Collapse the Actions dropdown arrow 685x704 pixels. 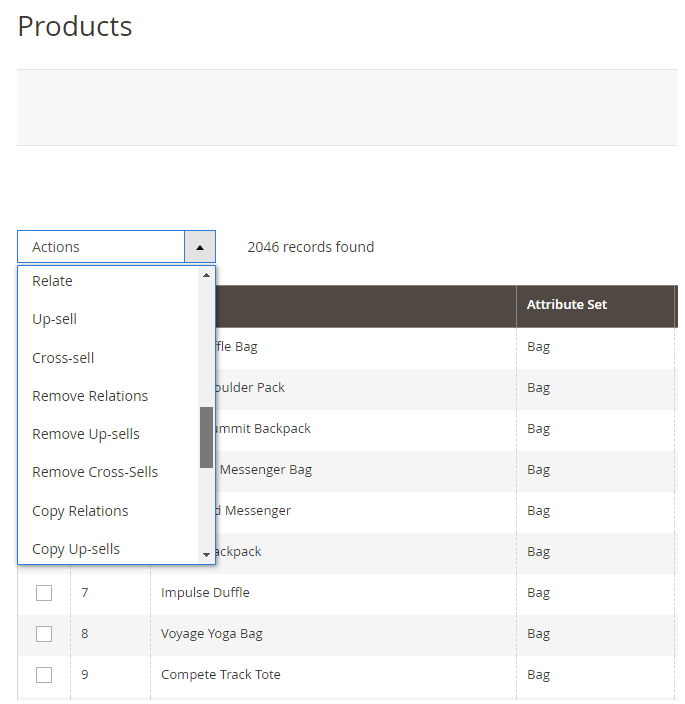tap(199, 247)
